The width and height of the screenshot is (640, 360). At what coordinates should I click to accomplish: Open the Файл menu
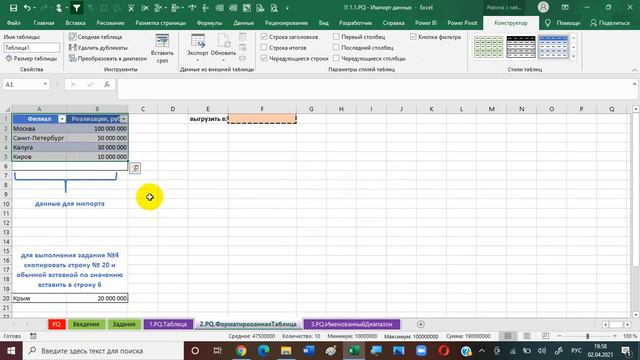[13, 23]
